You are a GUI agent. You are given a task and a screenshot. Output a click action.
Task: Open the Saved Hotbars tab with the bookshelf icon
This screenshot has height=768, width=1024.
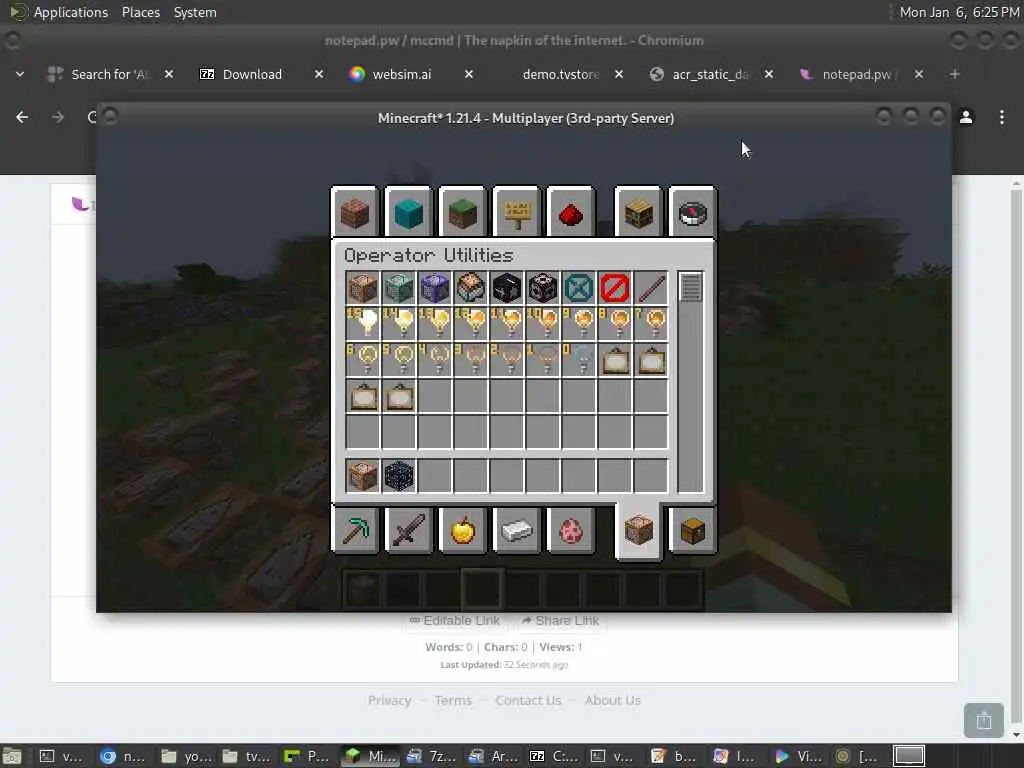(639, 212)
